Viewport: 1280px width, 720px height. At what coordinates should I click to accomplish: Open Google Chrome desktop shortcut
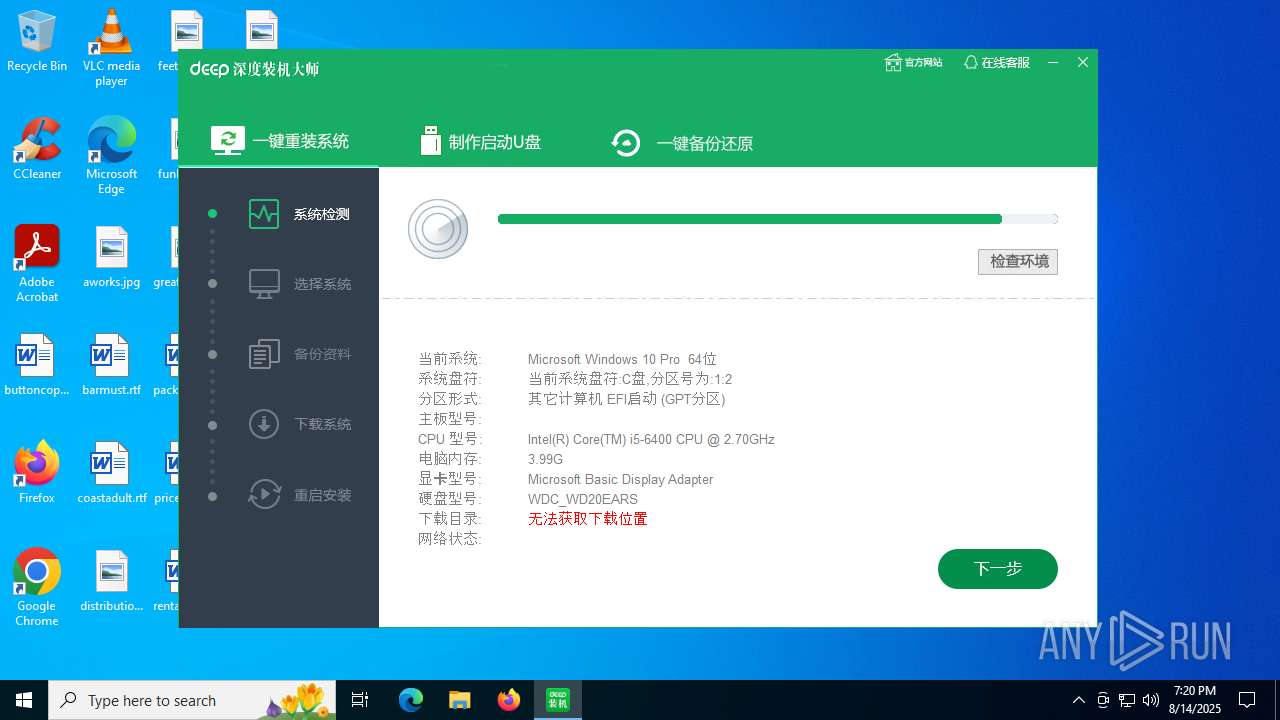(x=37, y=588)
